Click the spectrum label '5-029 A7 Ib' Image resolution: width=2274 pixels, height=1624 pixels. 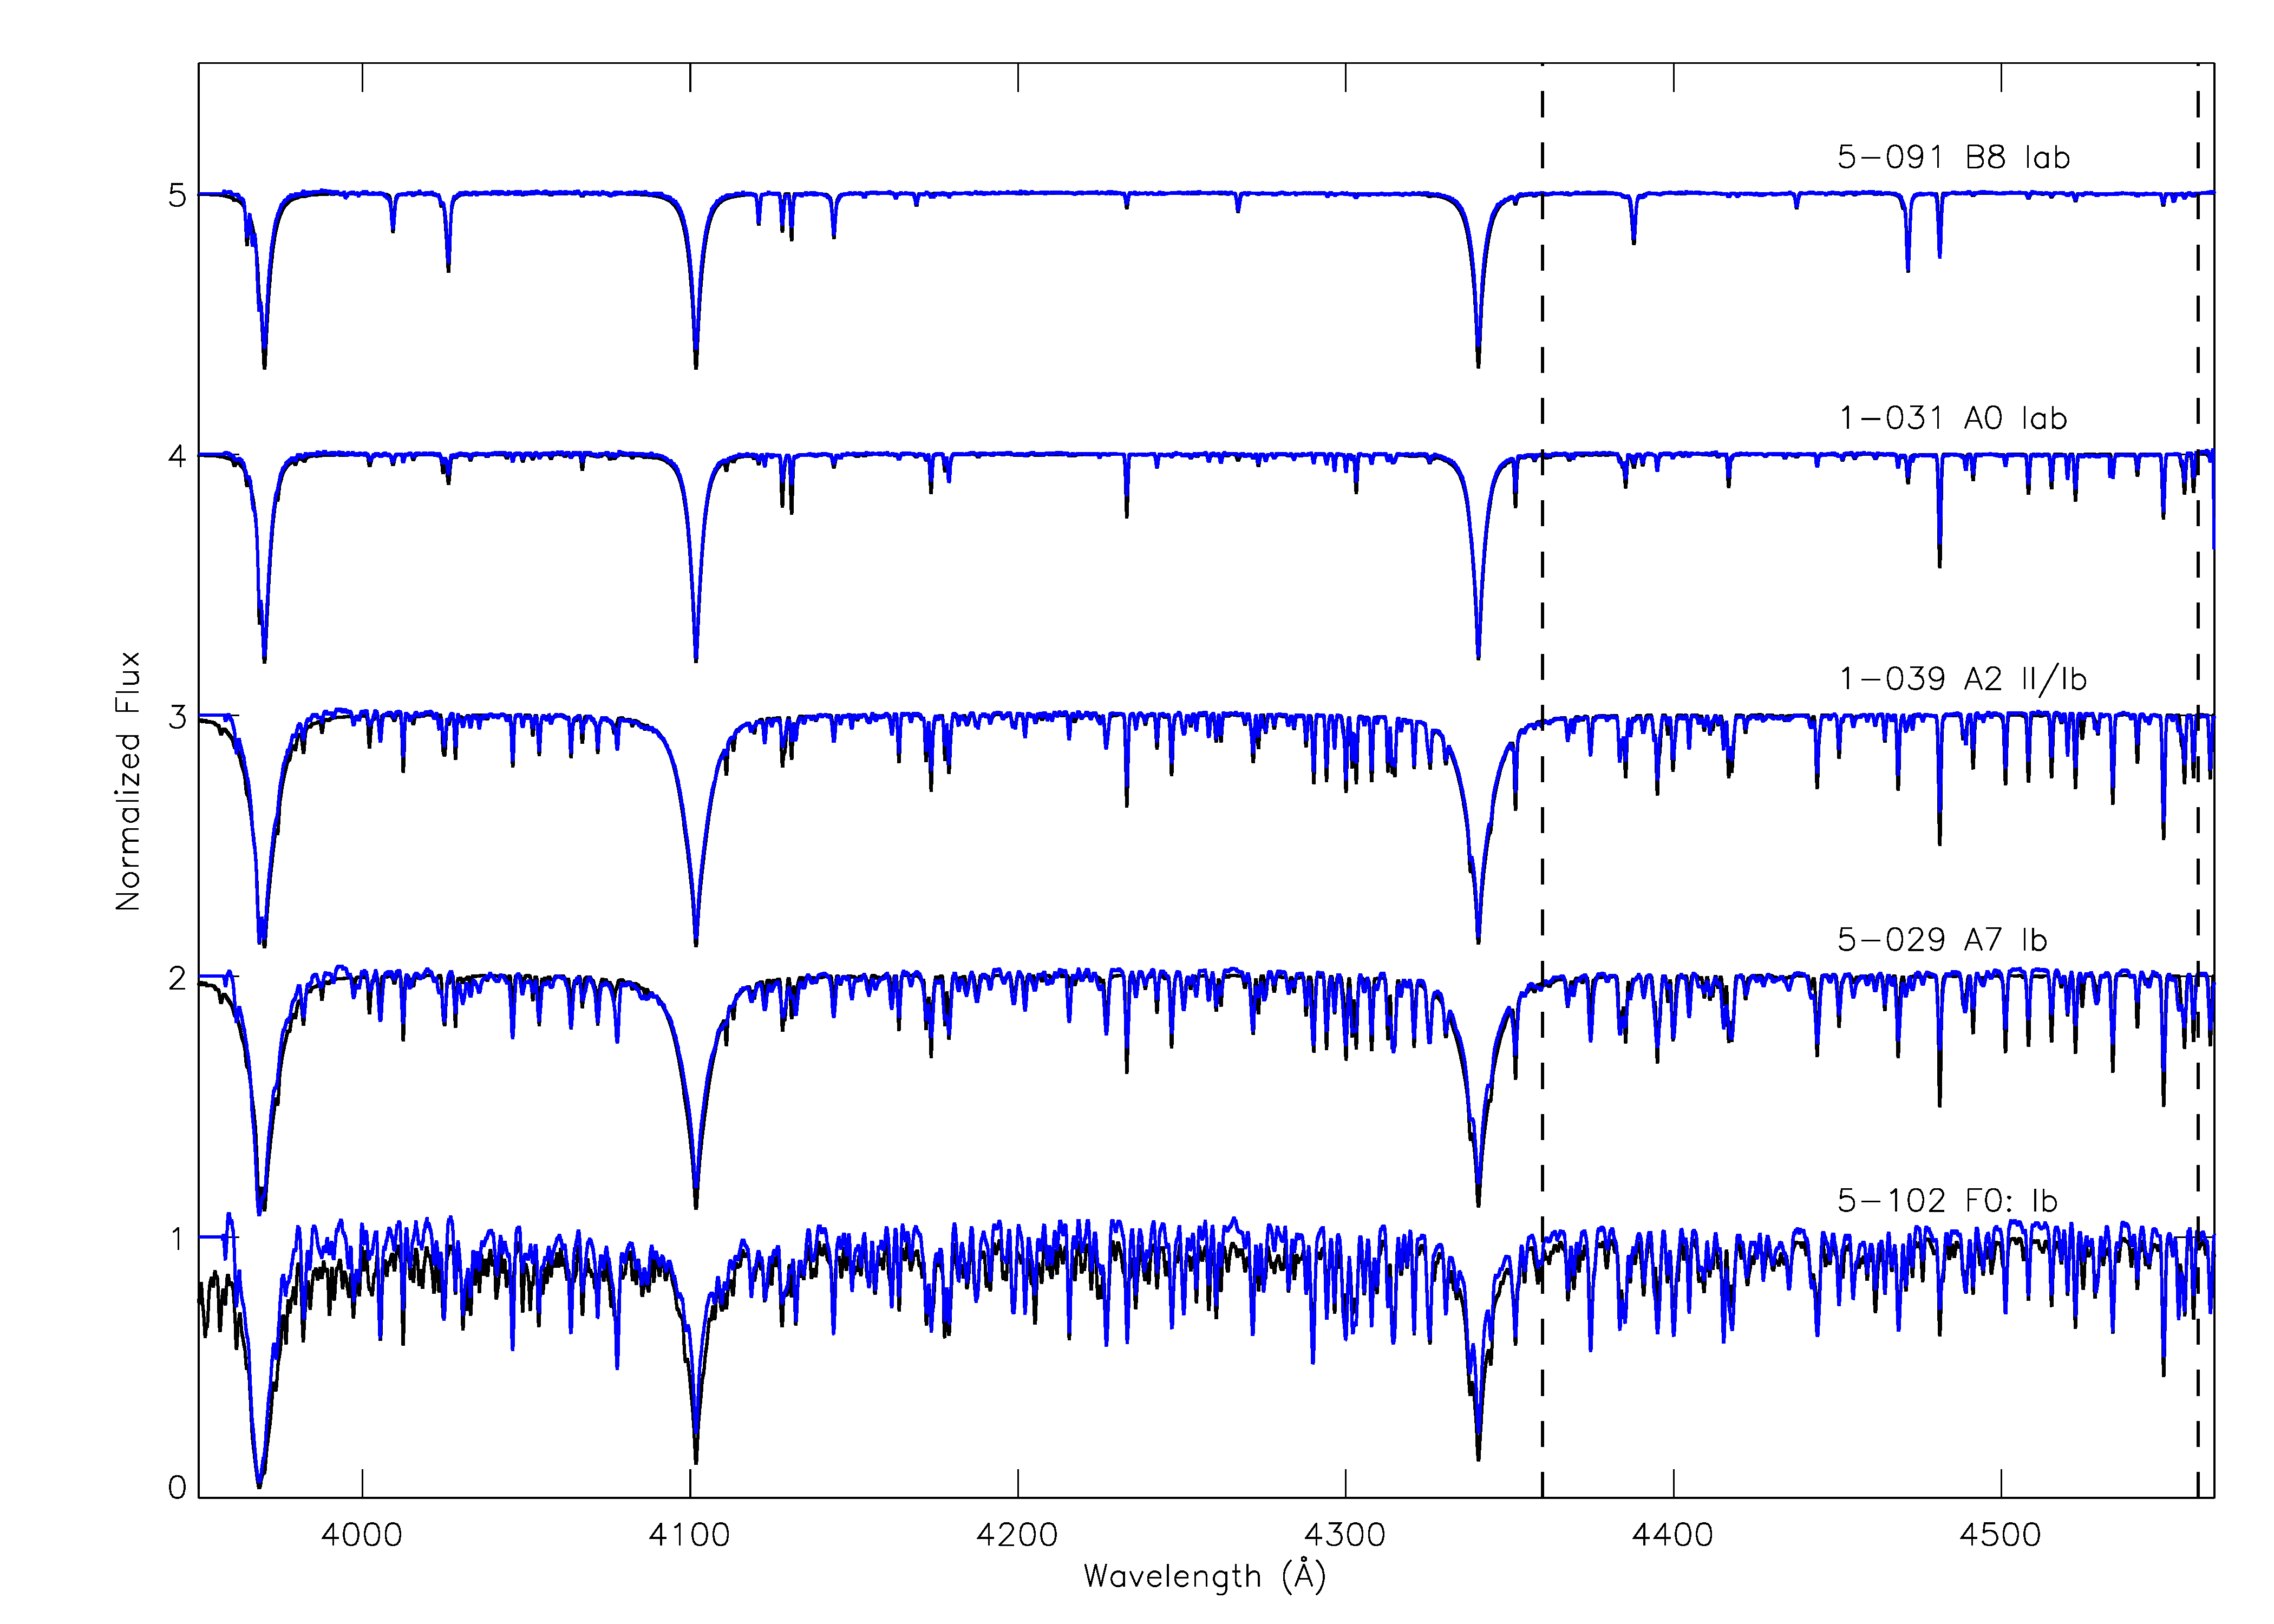[1942, 940]
